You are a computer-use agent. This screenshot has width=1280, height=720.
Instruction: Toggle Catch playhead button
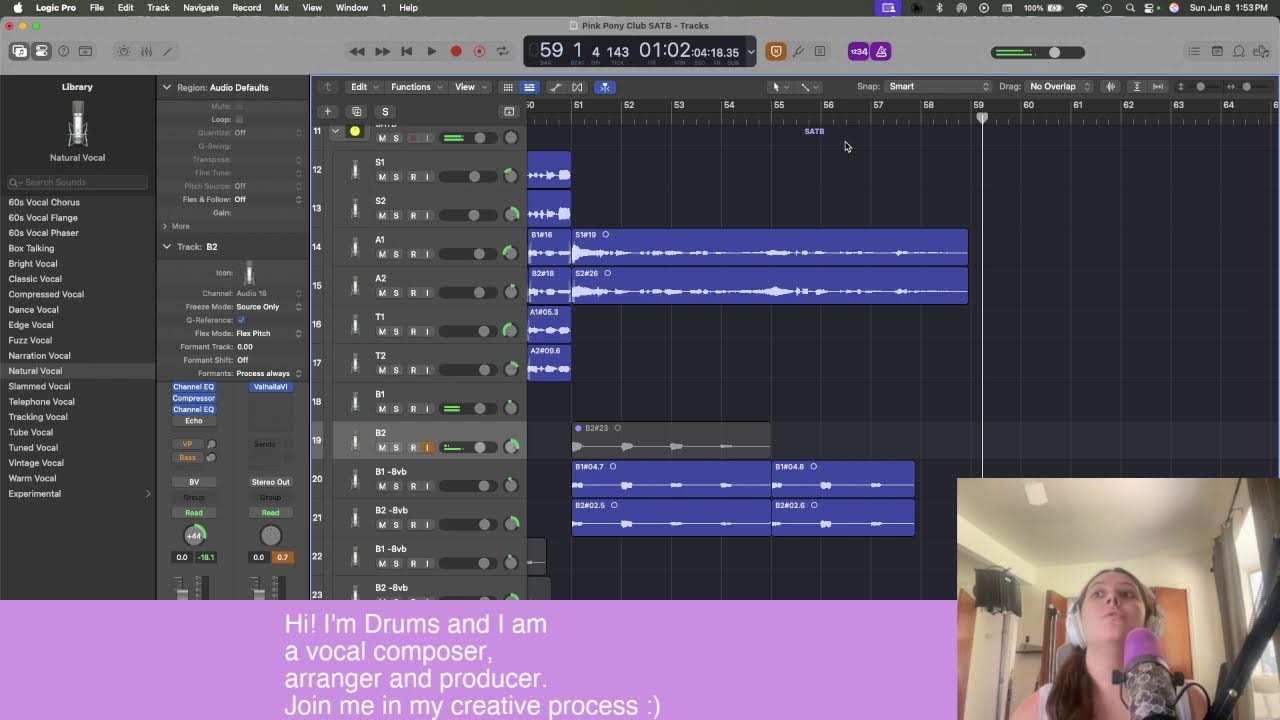click(605, 87)
